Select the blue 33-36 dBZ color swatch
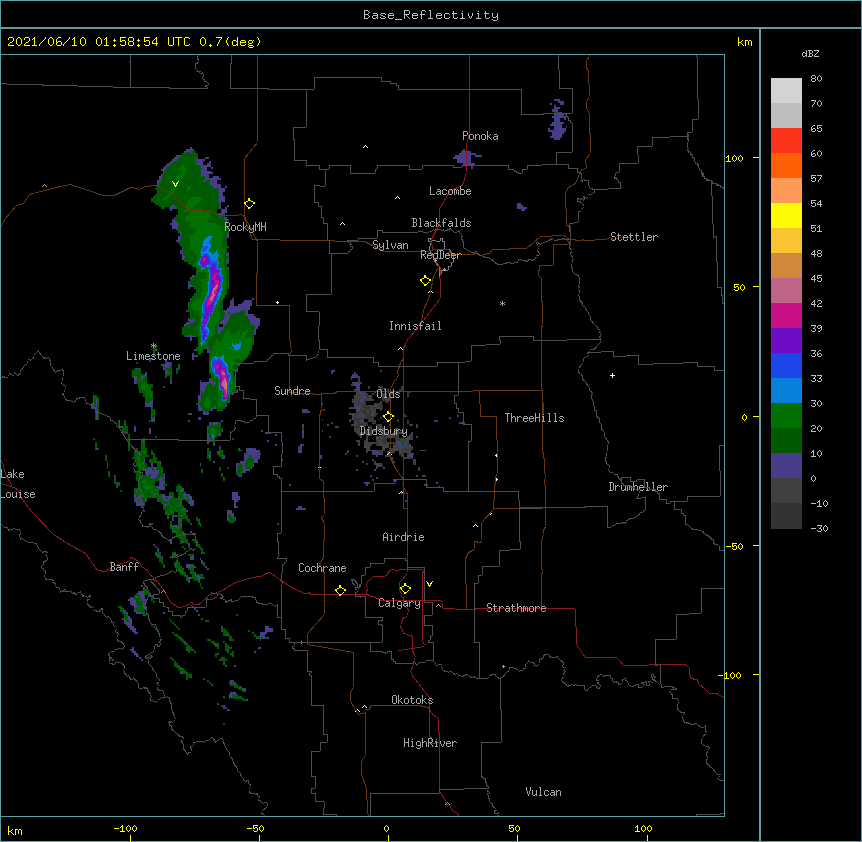 (x=786, y=365)
